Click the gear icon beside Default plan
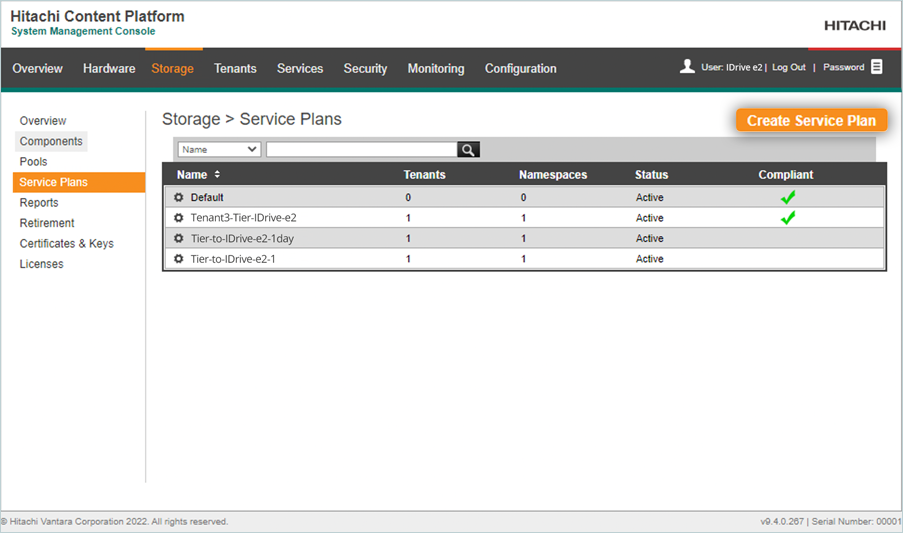This screenshot has height=533, width=903. pyautogui.click(x=179, y=198)
